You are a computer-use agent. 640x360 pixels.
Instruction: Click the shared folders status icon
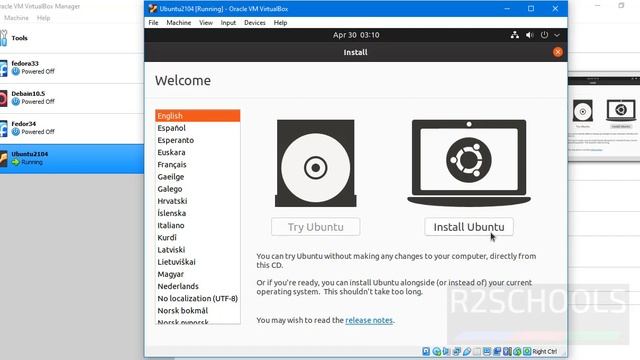477,351
